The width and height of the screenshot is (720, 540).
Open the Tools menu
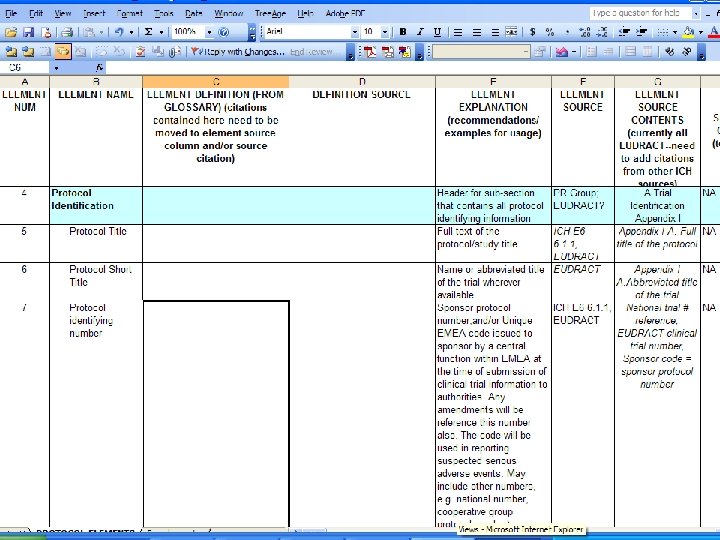[163, 13]
